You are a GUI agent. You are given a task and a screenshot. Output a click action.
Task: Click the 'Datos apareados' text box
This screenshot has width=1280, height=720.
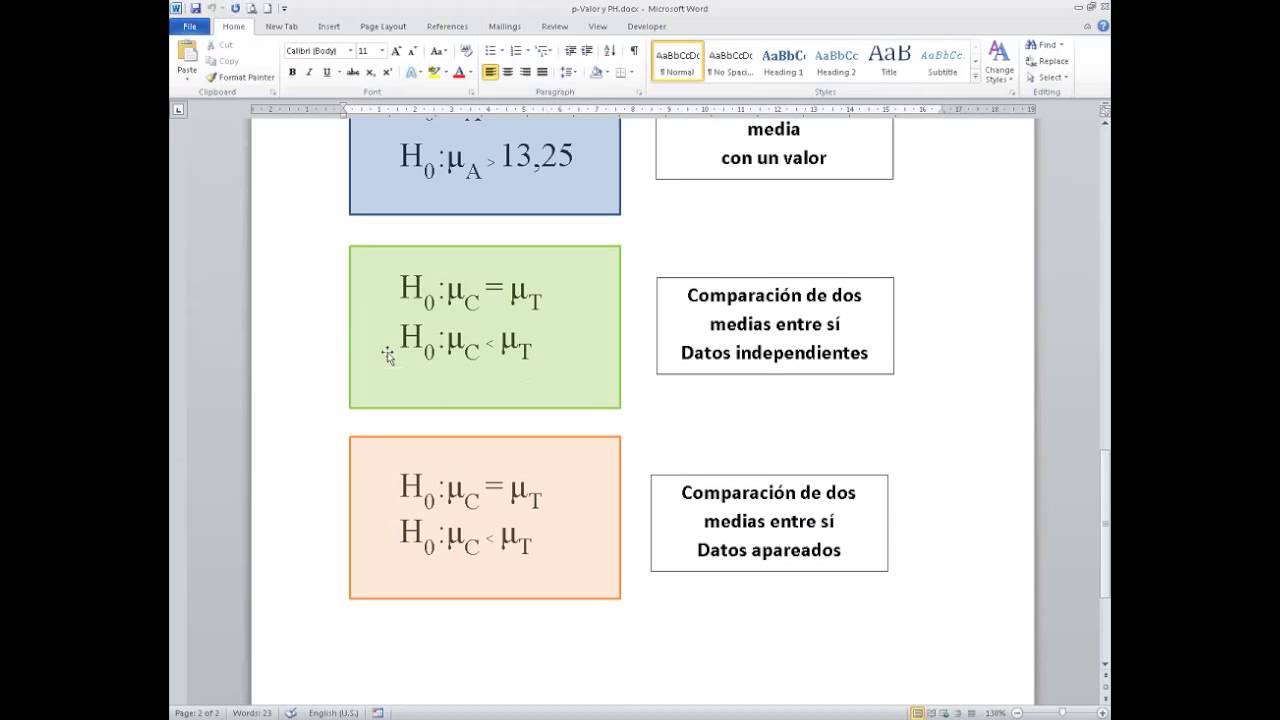coord(769,523)
